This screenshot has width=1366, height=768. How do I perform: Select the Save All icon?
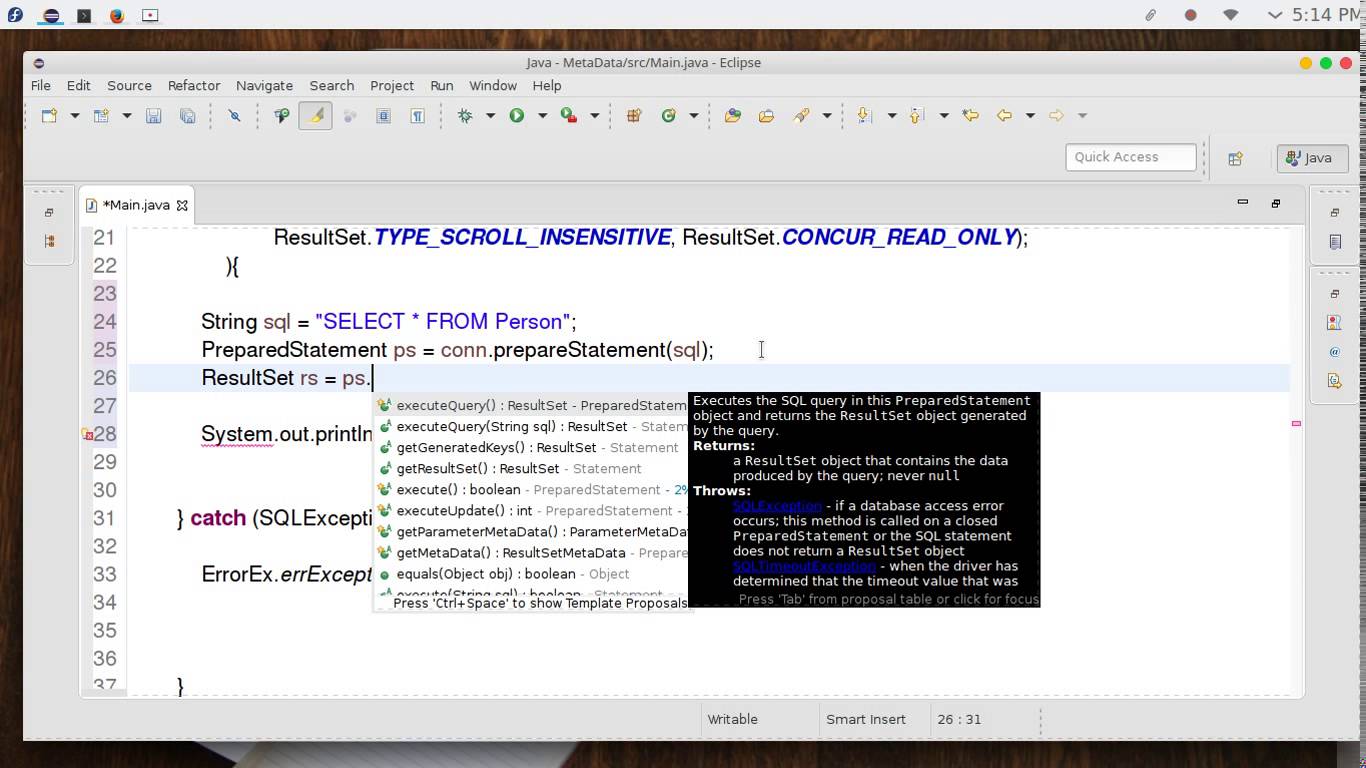187,115
